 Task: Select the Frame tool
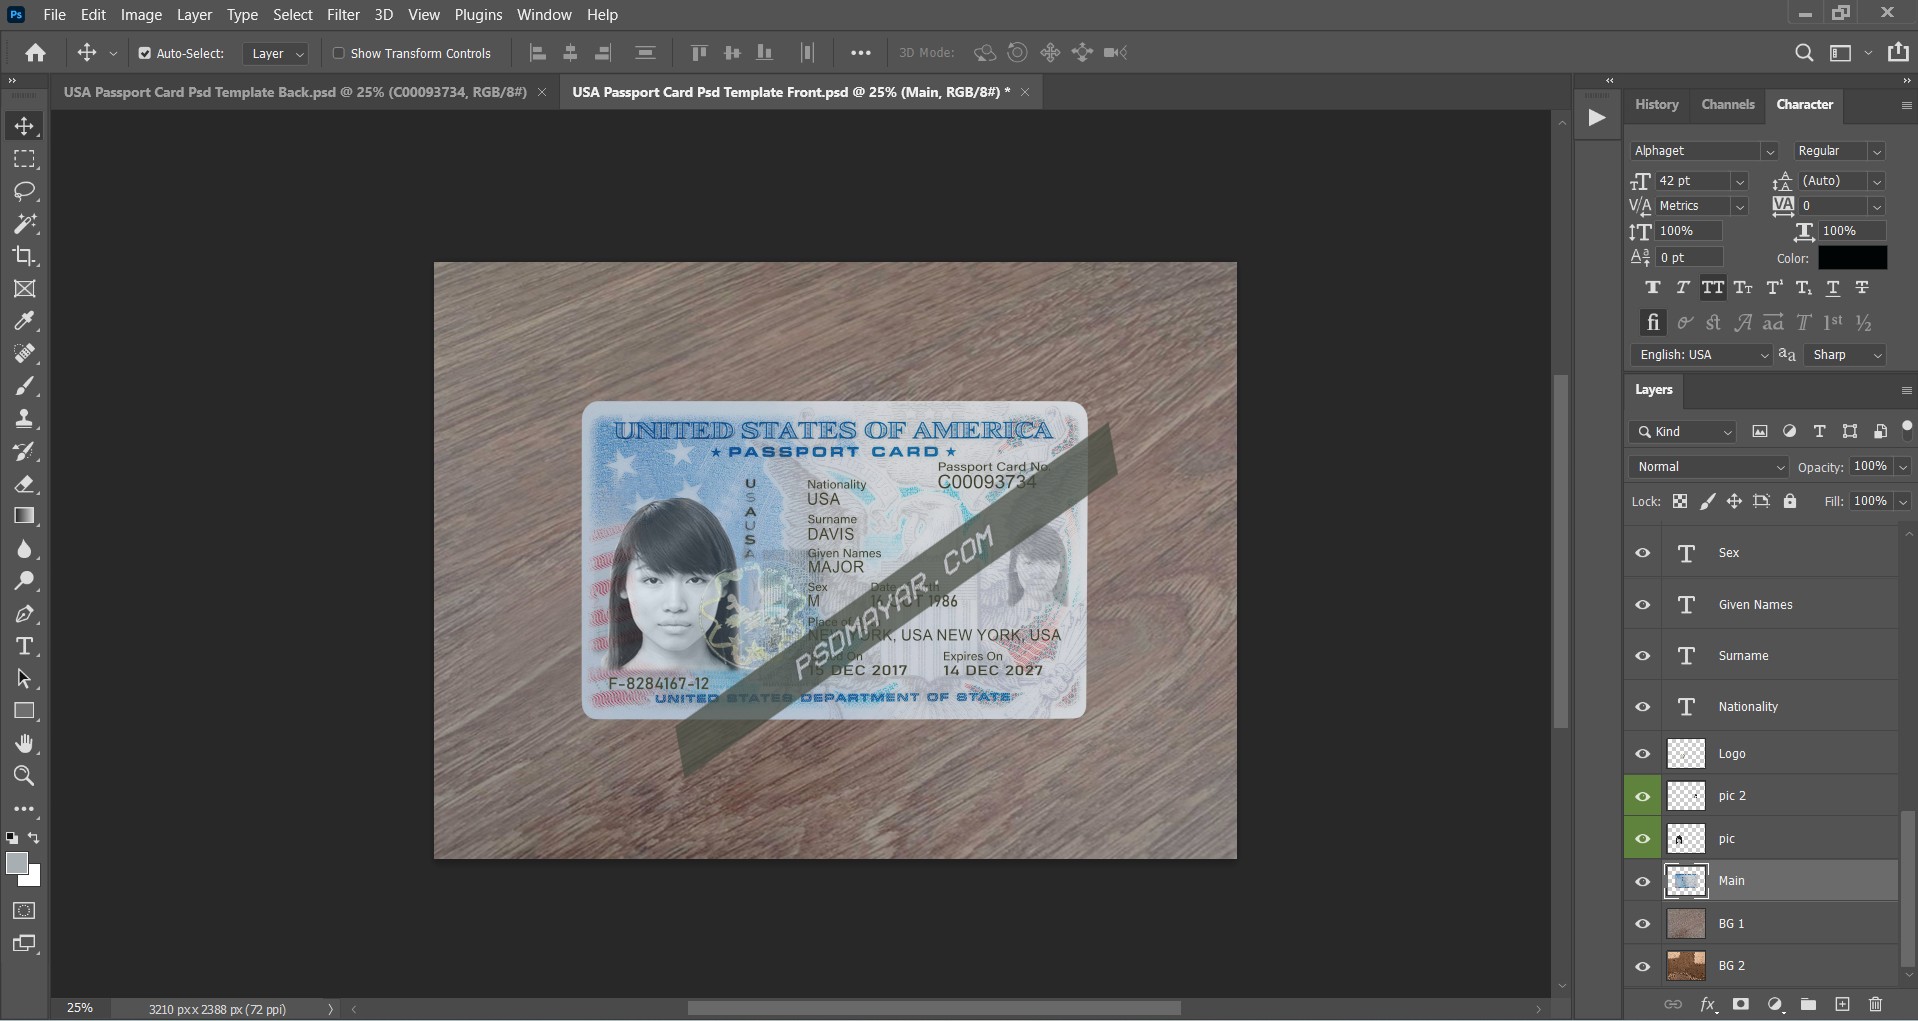point(25,289)
